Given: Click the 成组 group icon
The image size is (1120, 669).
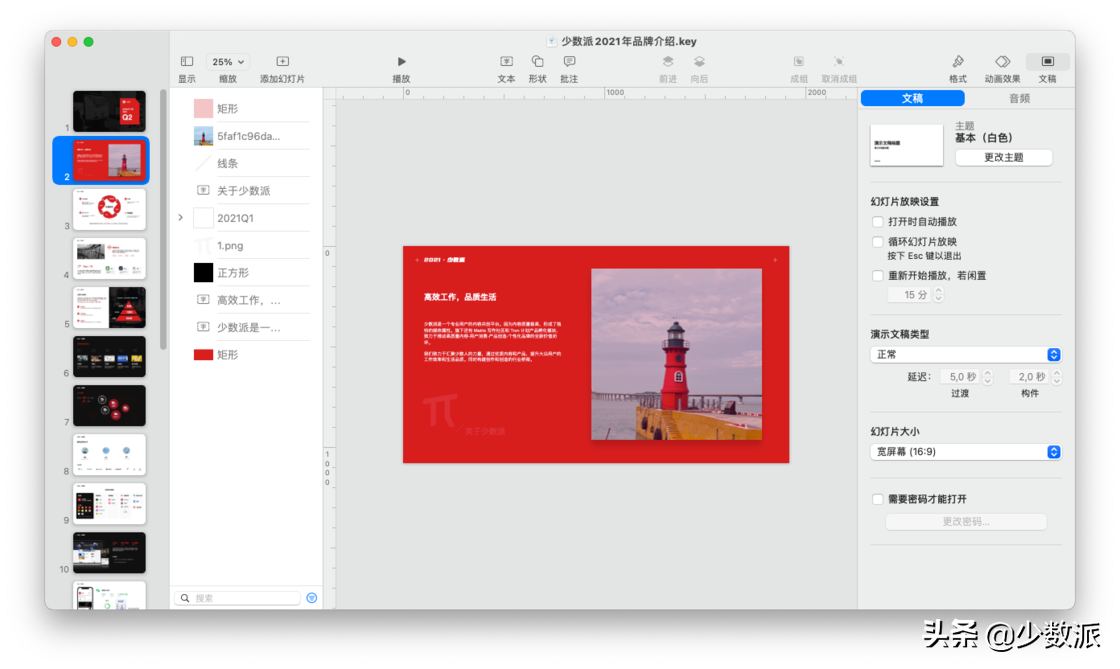Looking at the screenshot, I should pos(799,61).
